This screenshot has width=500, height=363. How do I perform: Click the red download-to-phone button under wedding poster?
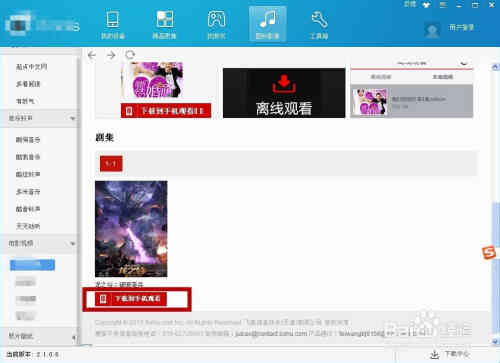[166, 111]
